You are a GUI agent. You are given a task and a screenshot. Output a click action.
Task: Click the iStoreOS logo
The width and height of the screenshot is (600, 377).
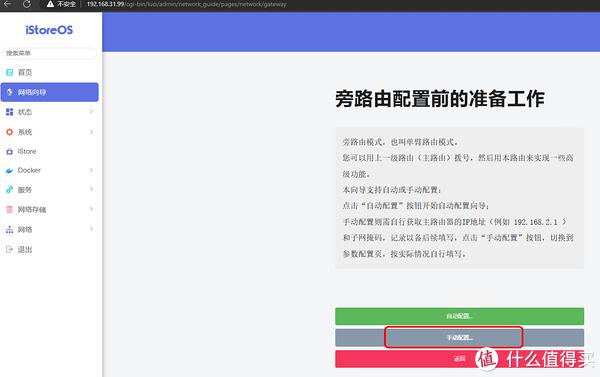(x=49, y=30)
